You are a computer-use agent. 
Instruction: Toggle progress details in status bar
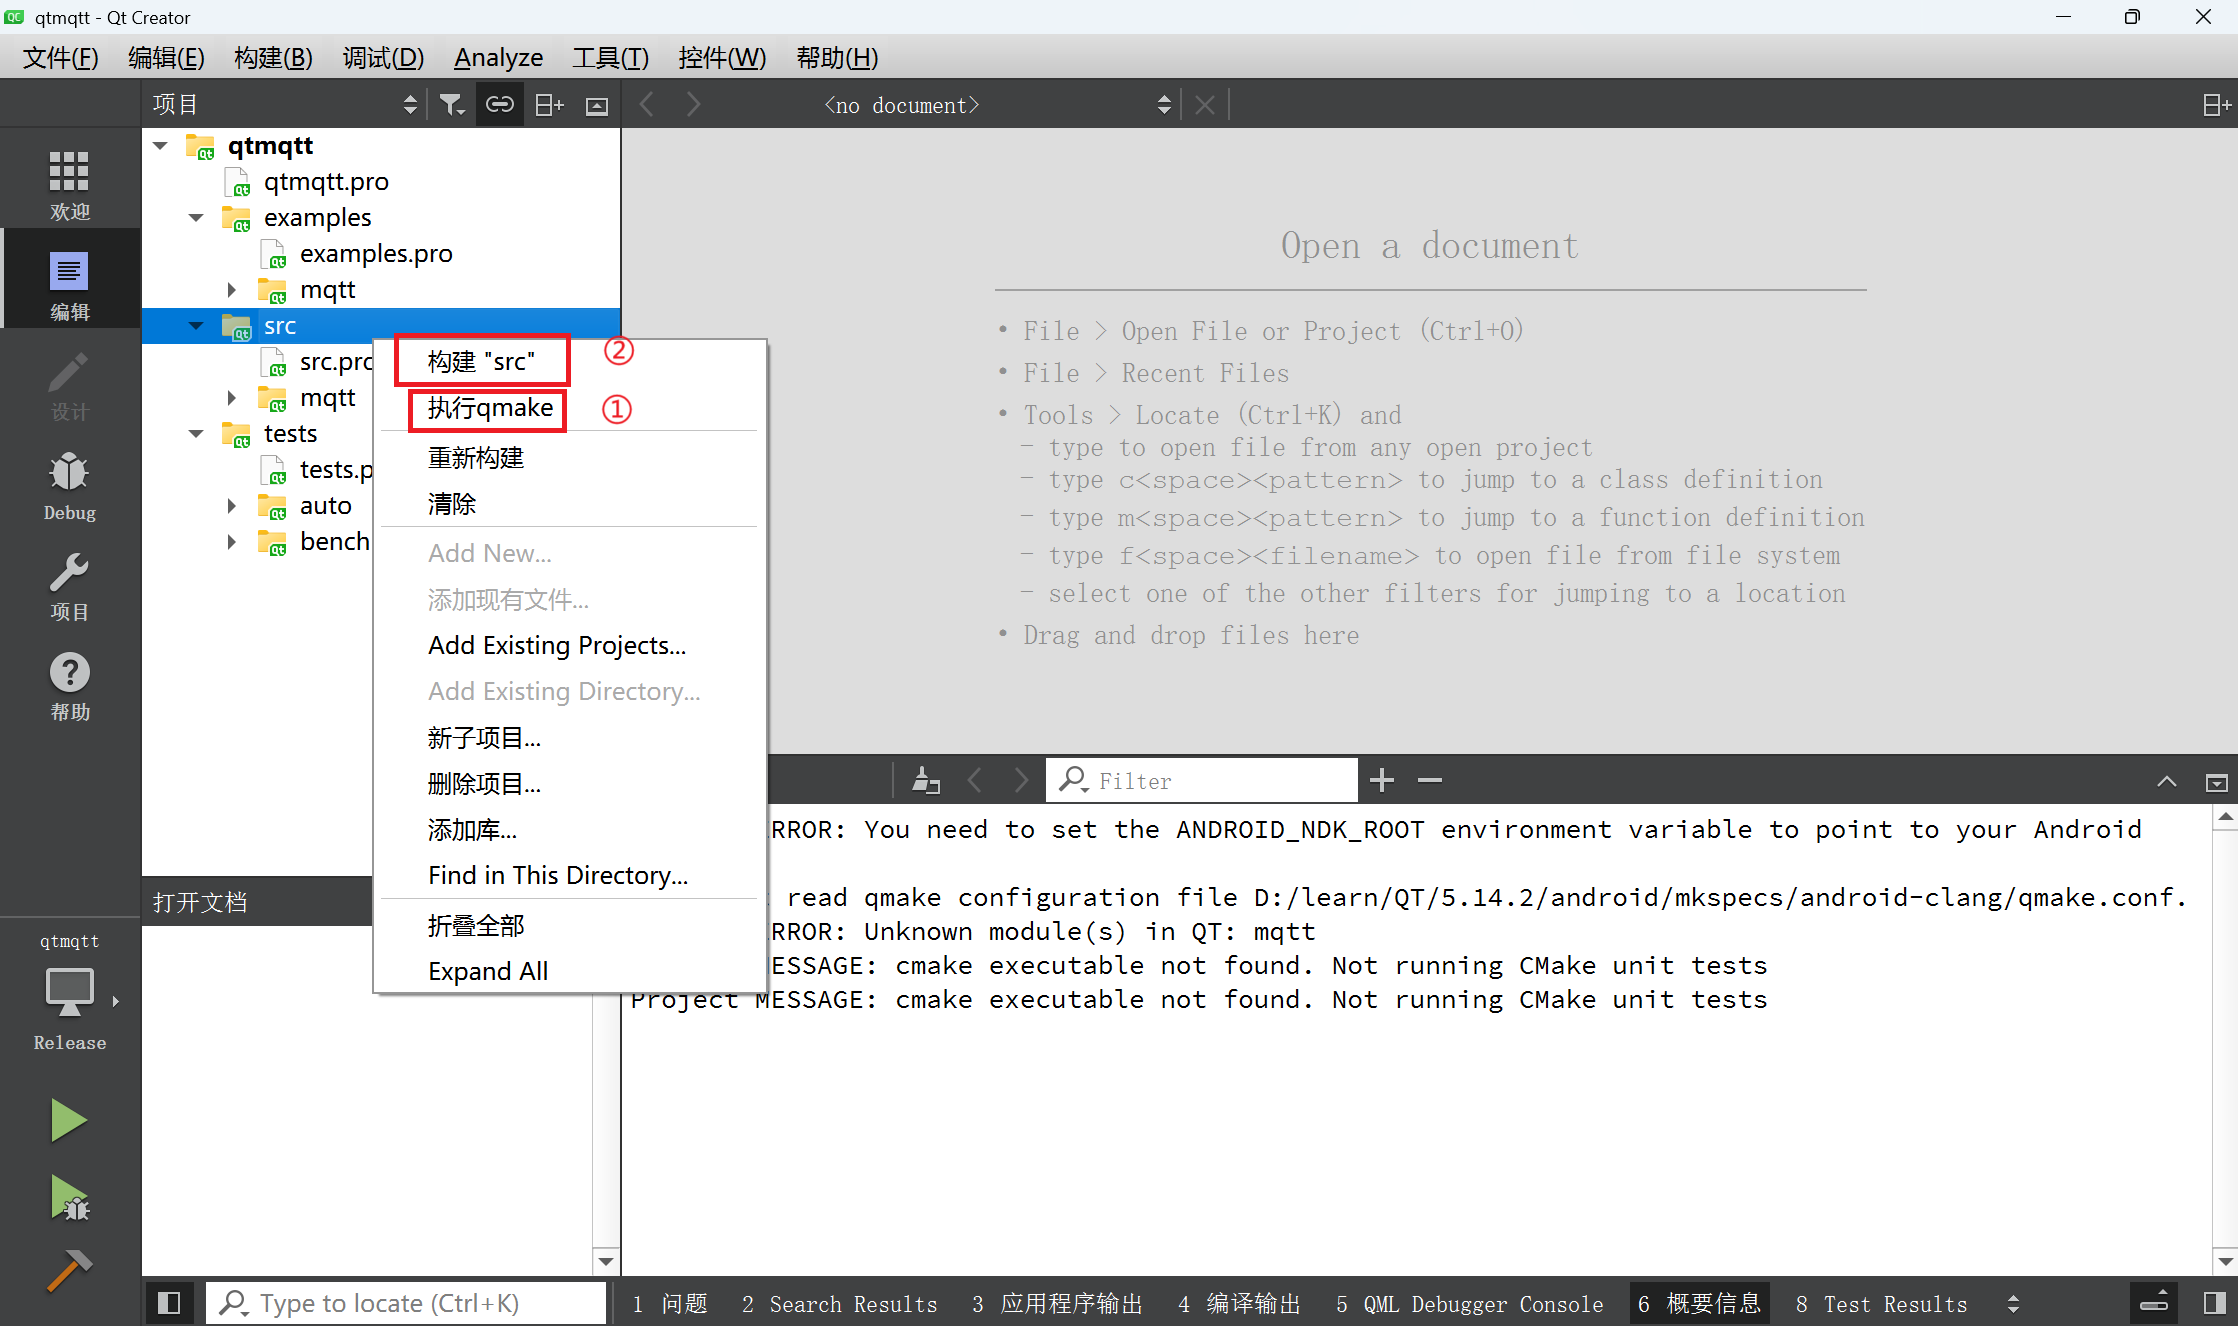[x=2153, y=1303]
